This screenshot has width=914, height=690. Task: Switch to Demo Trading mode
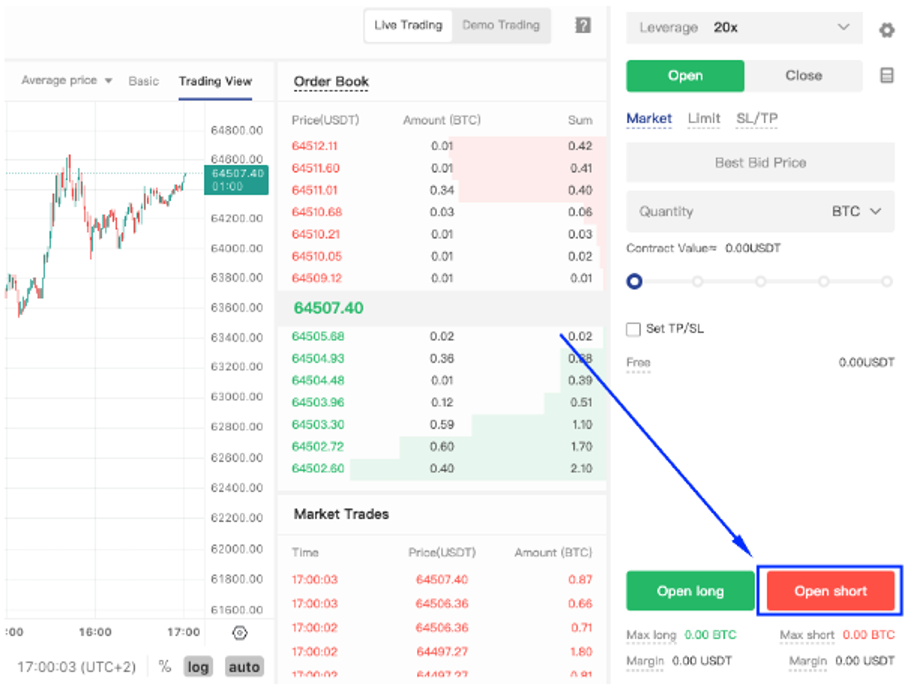point(500,26)
